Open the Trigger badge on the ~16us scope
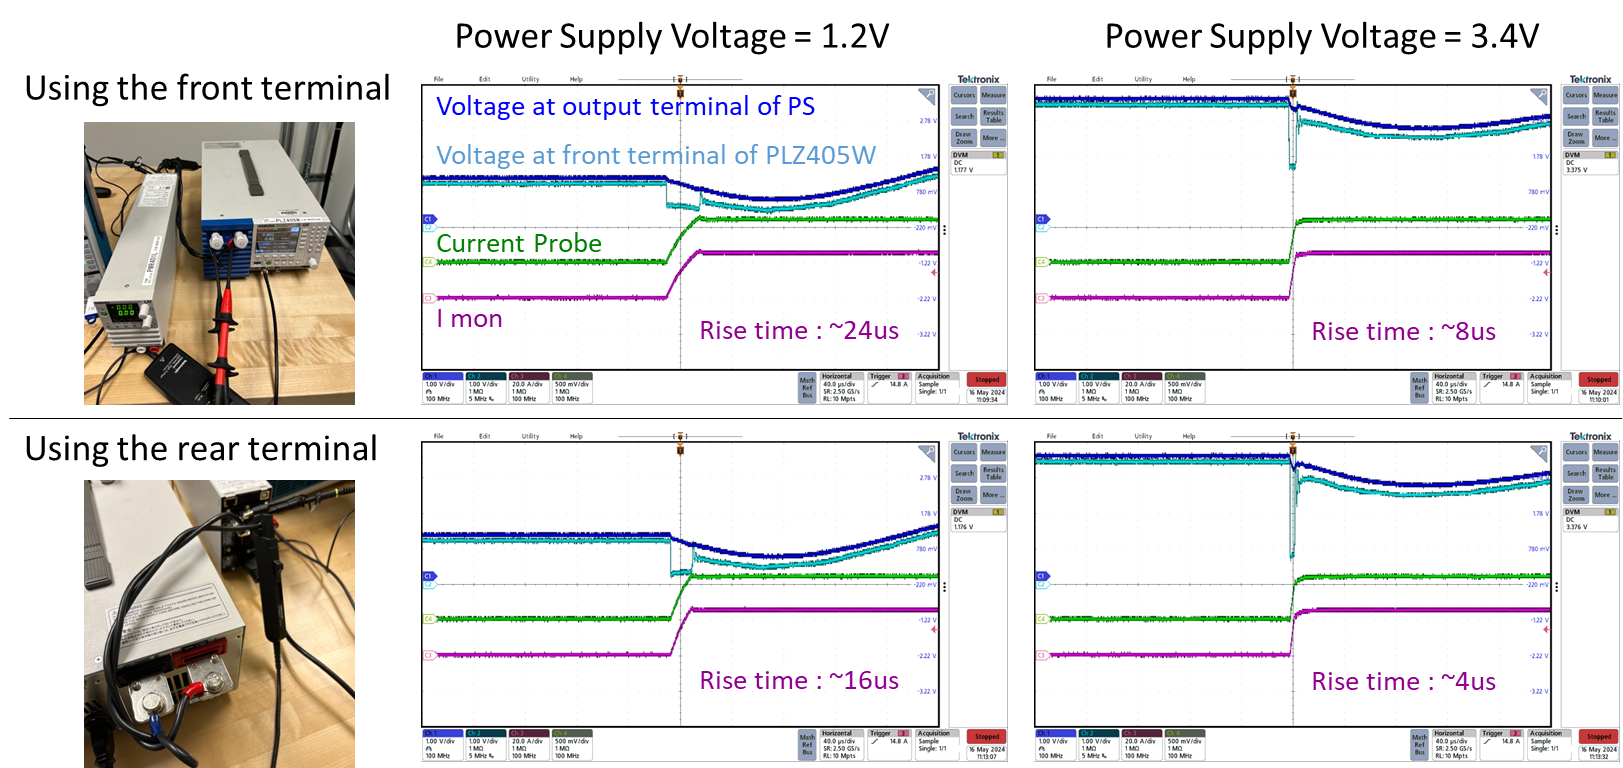Viewport: 1623px width, 768px height. tap(889, 745)
